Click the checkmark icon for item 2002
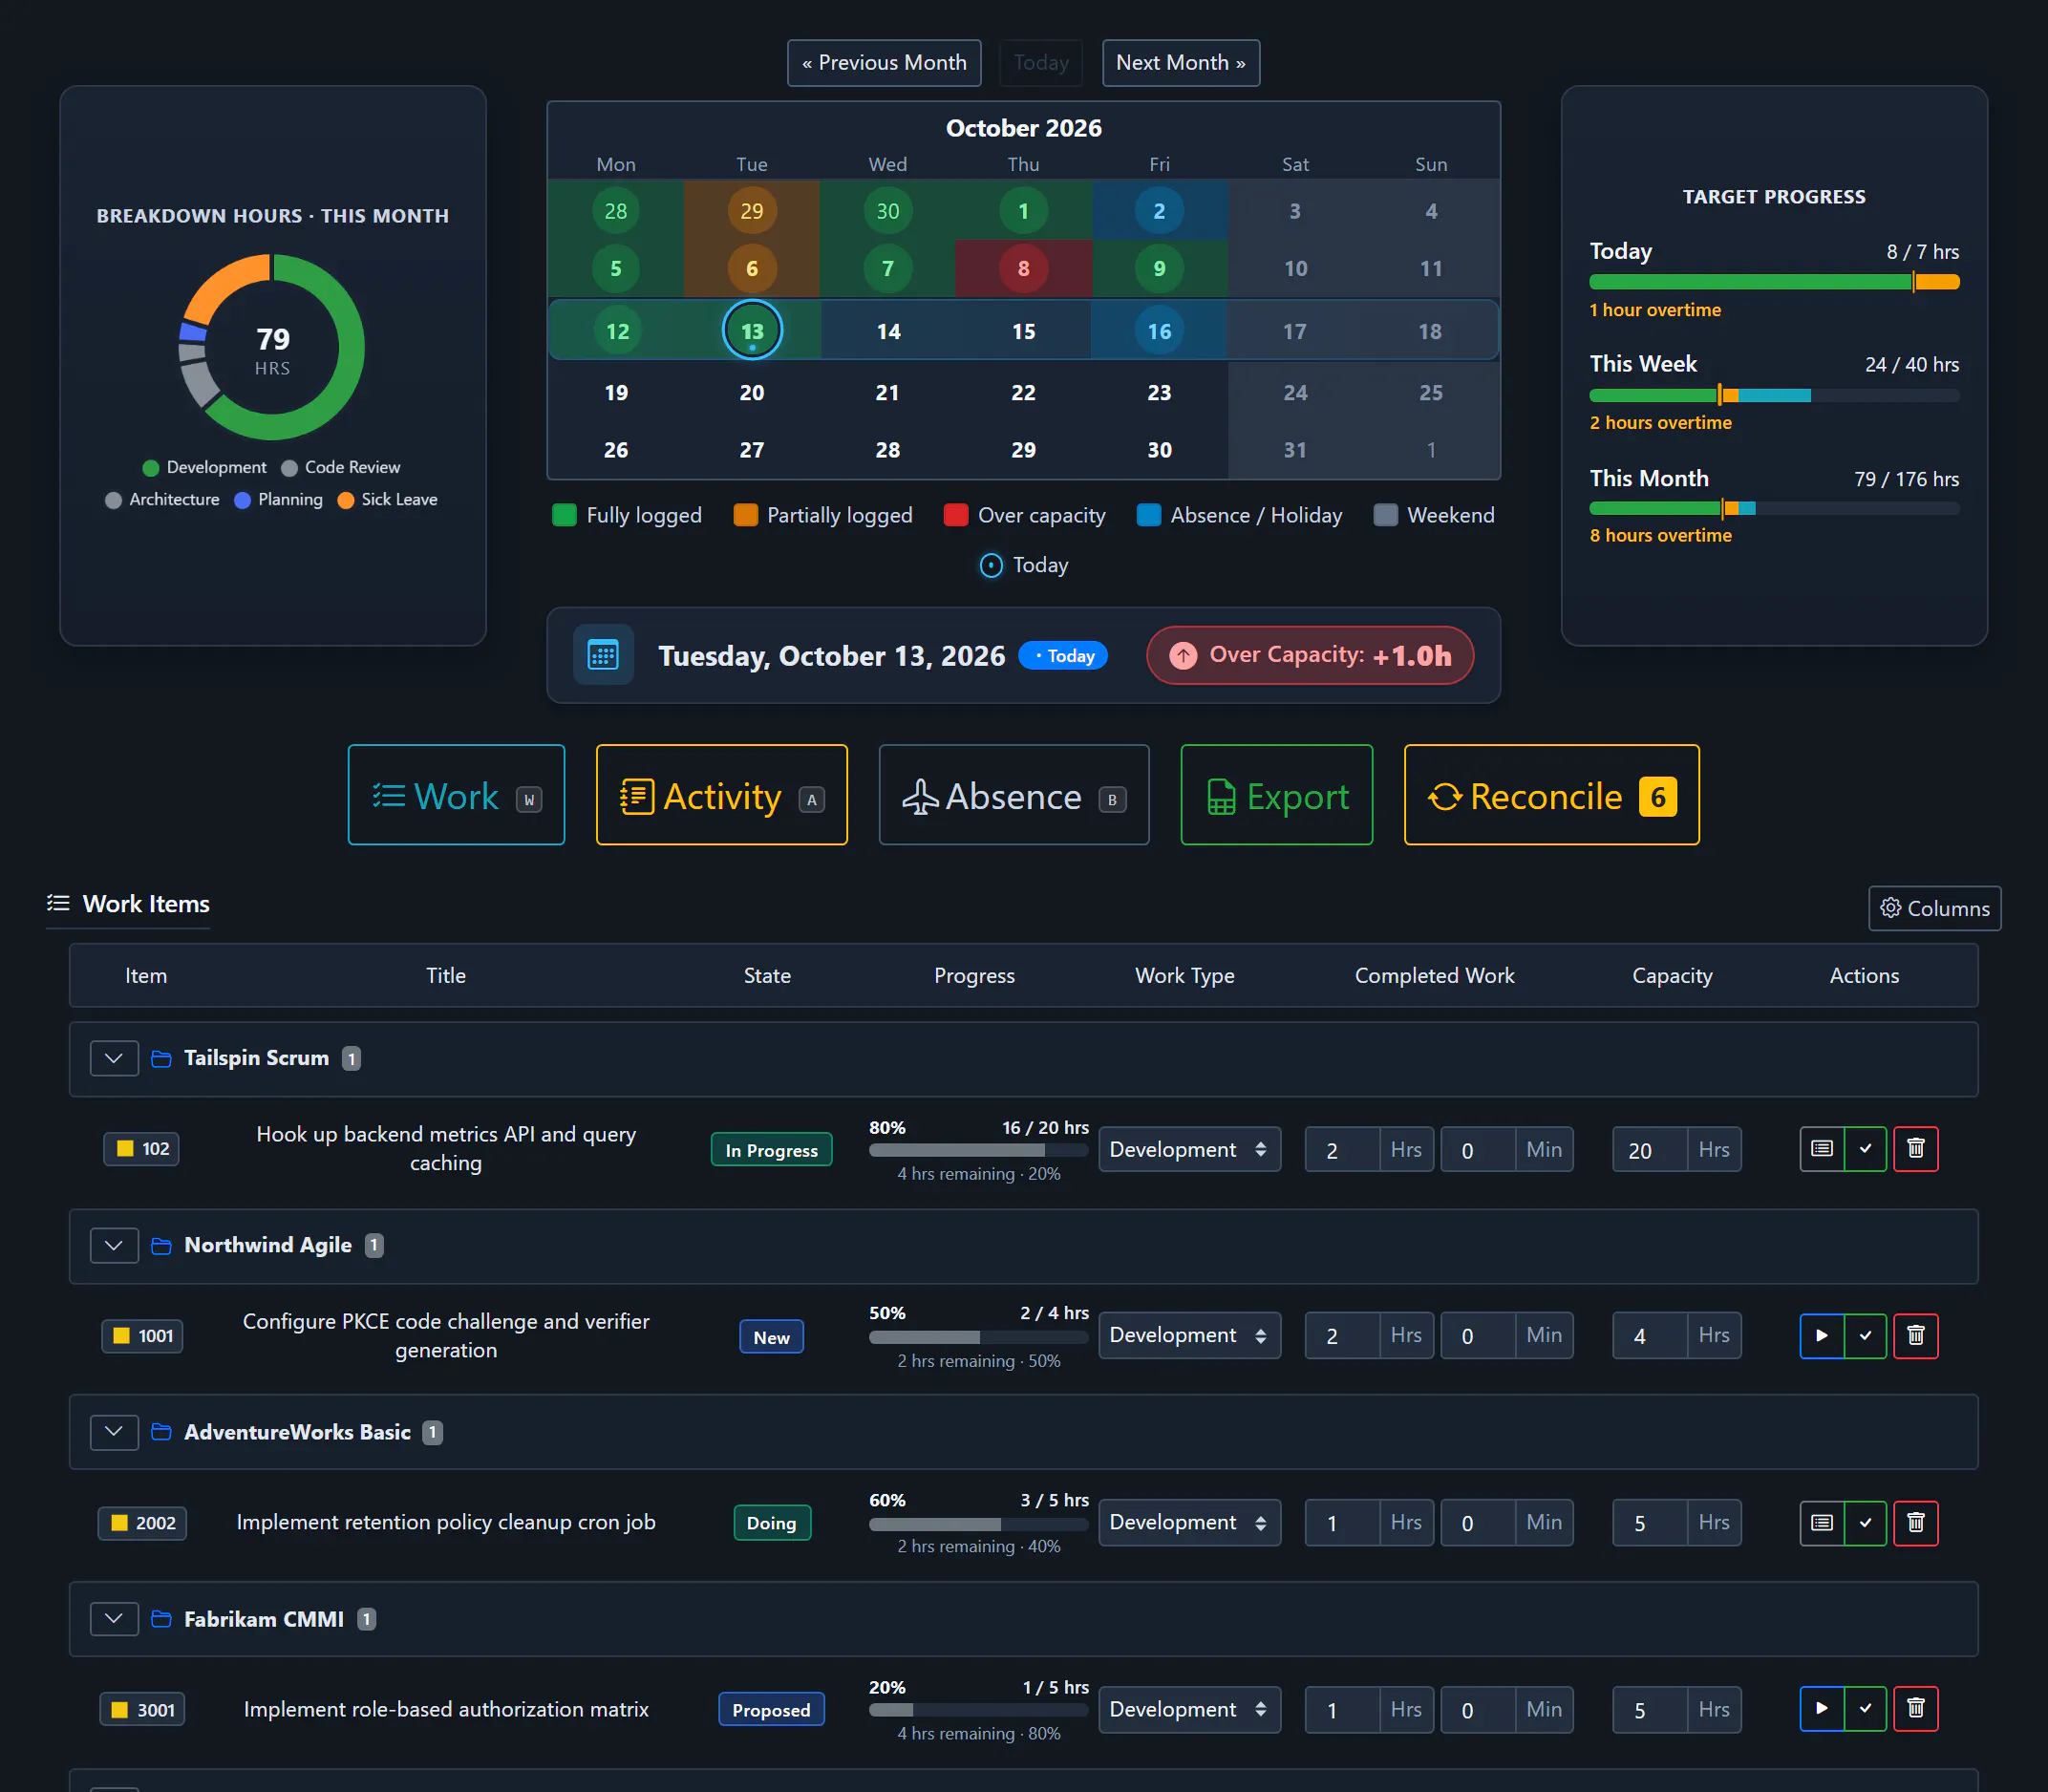This screenshot has width=2048, height=1792. tap(1866, 1523)
